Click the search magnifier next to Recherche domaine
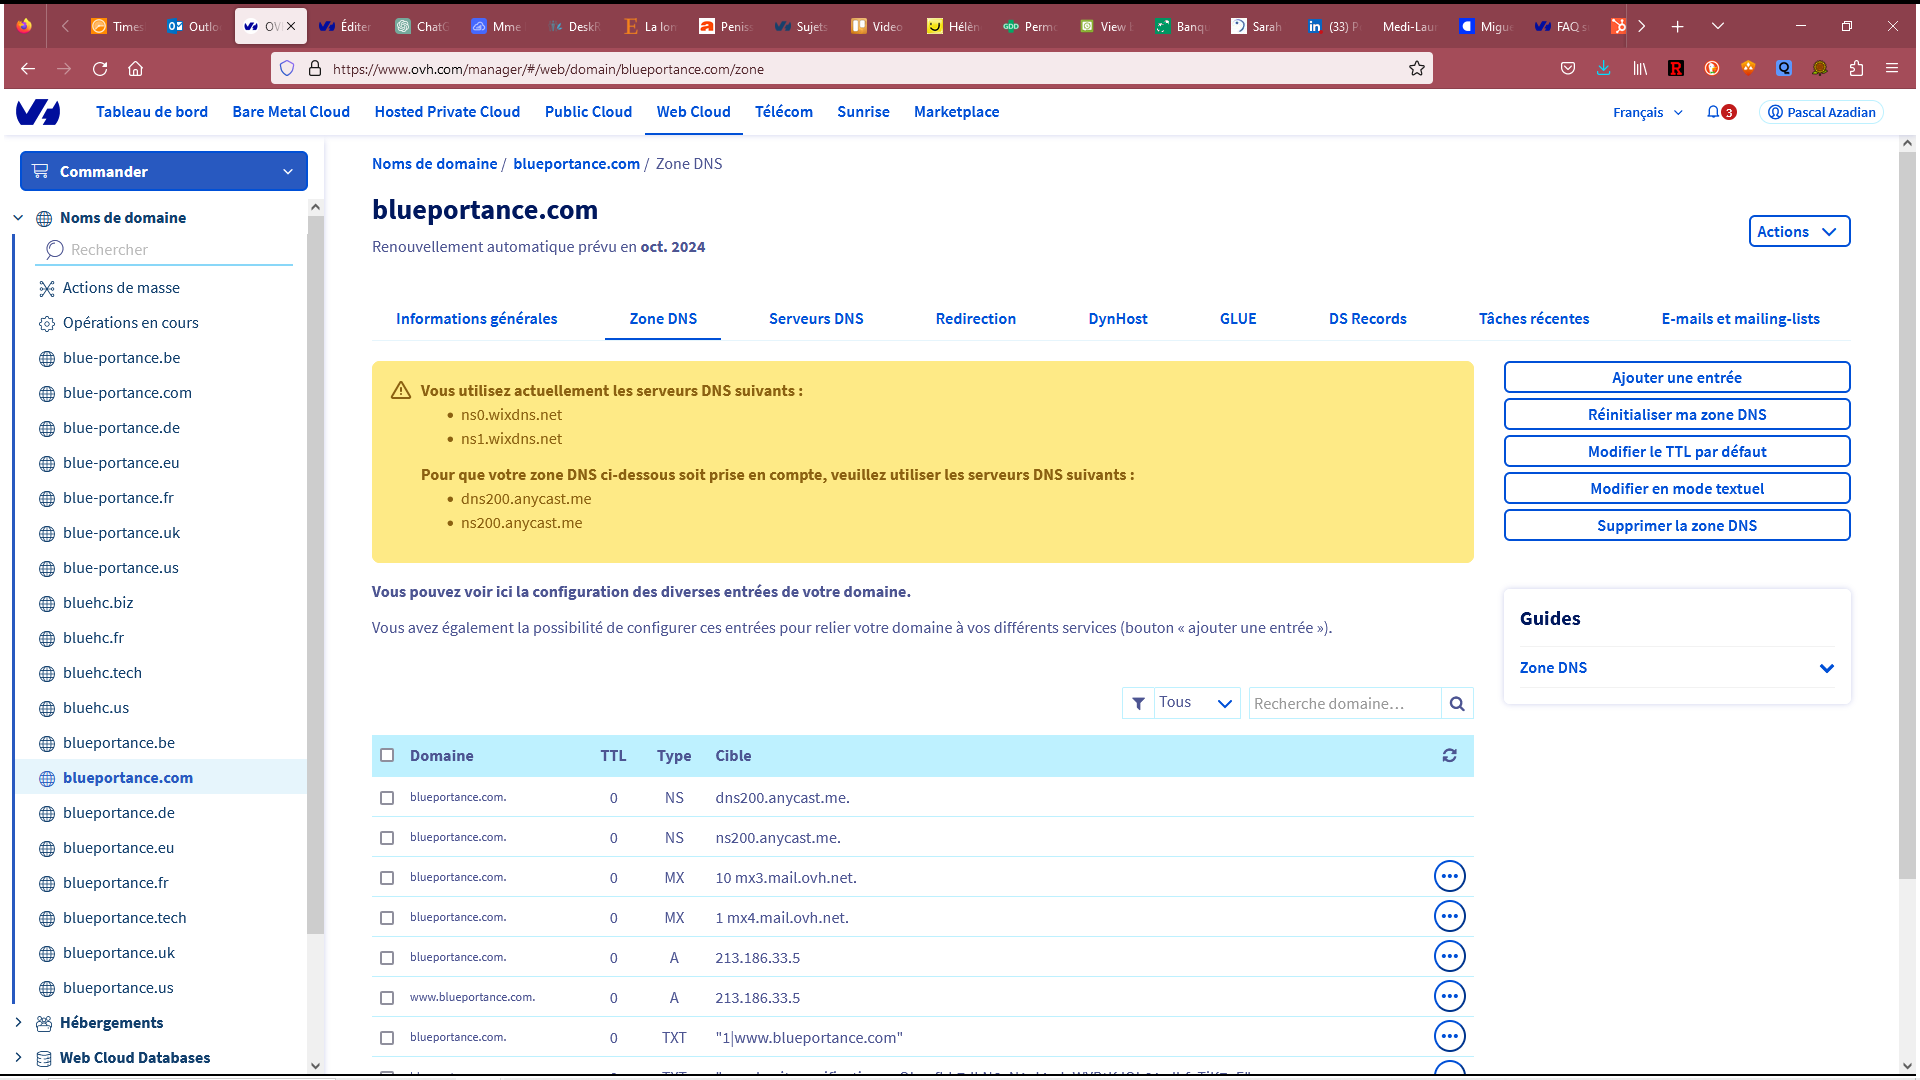Viewport: 1920px width, 1080px height. click(1457, 704)
